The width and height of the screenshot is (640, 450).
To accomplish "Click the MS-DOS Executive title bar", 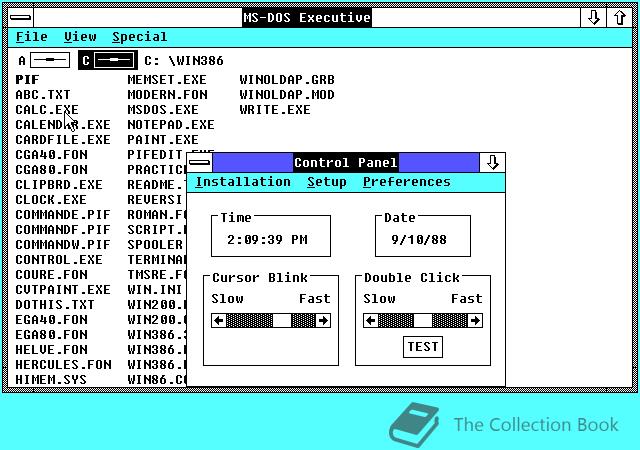I will [x=307, y=18].
